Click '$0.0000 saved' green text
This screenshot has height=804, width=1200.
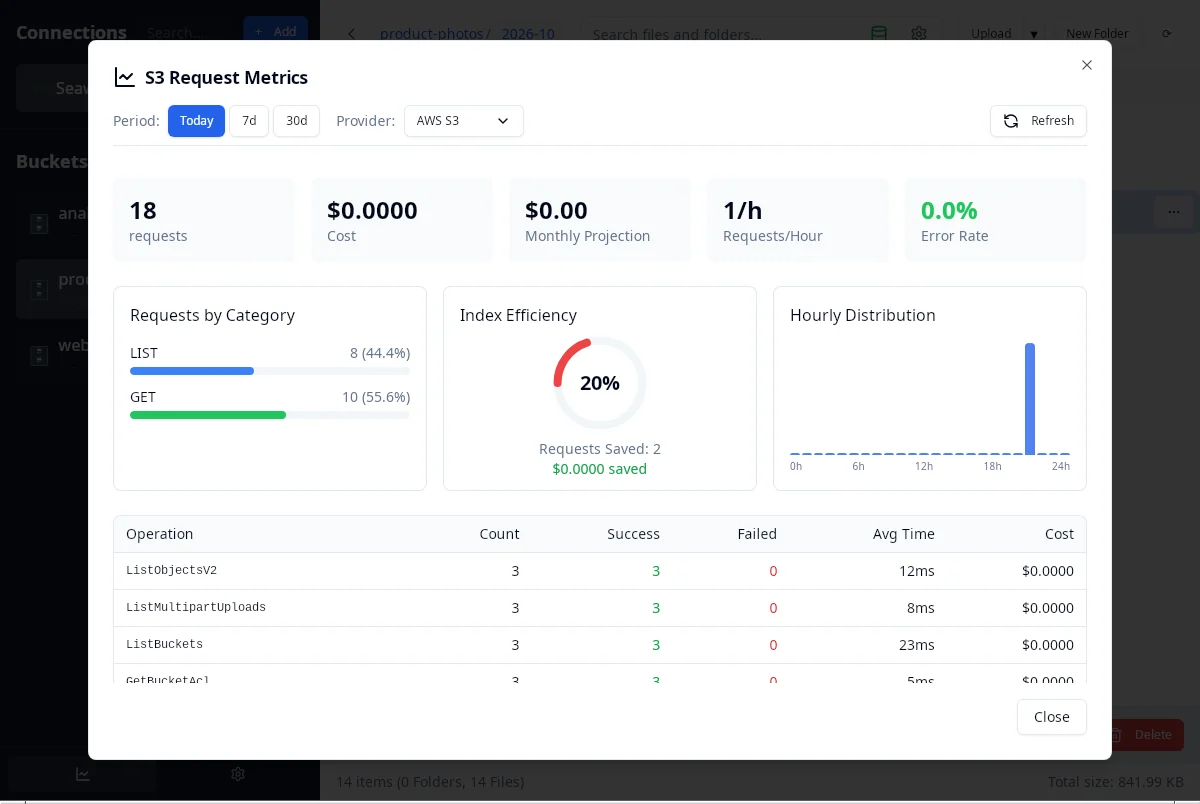pos(600,469)
